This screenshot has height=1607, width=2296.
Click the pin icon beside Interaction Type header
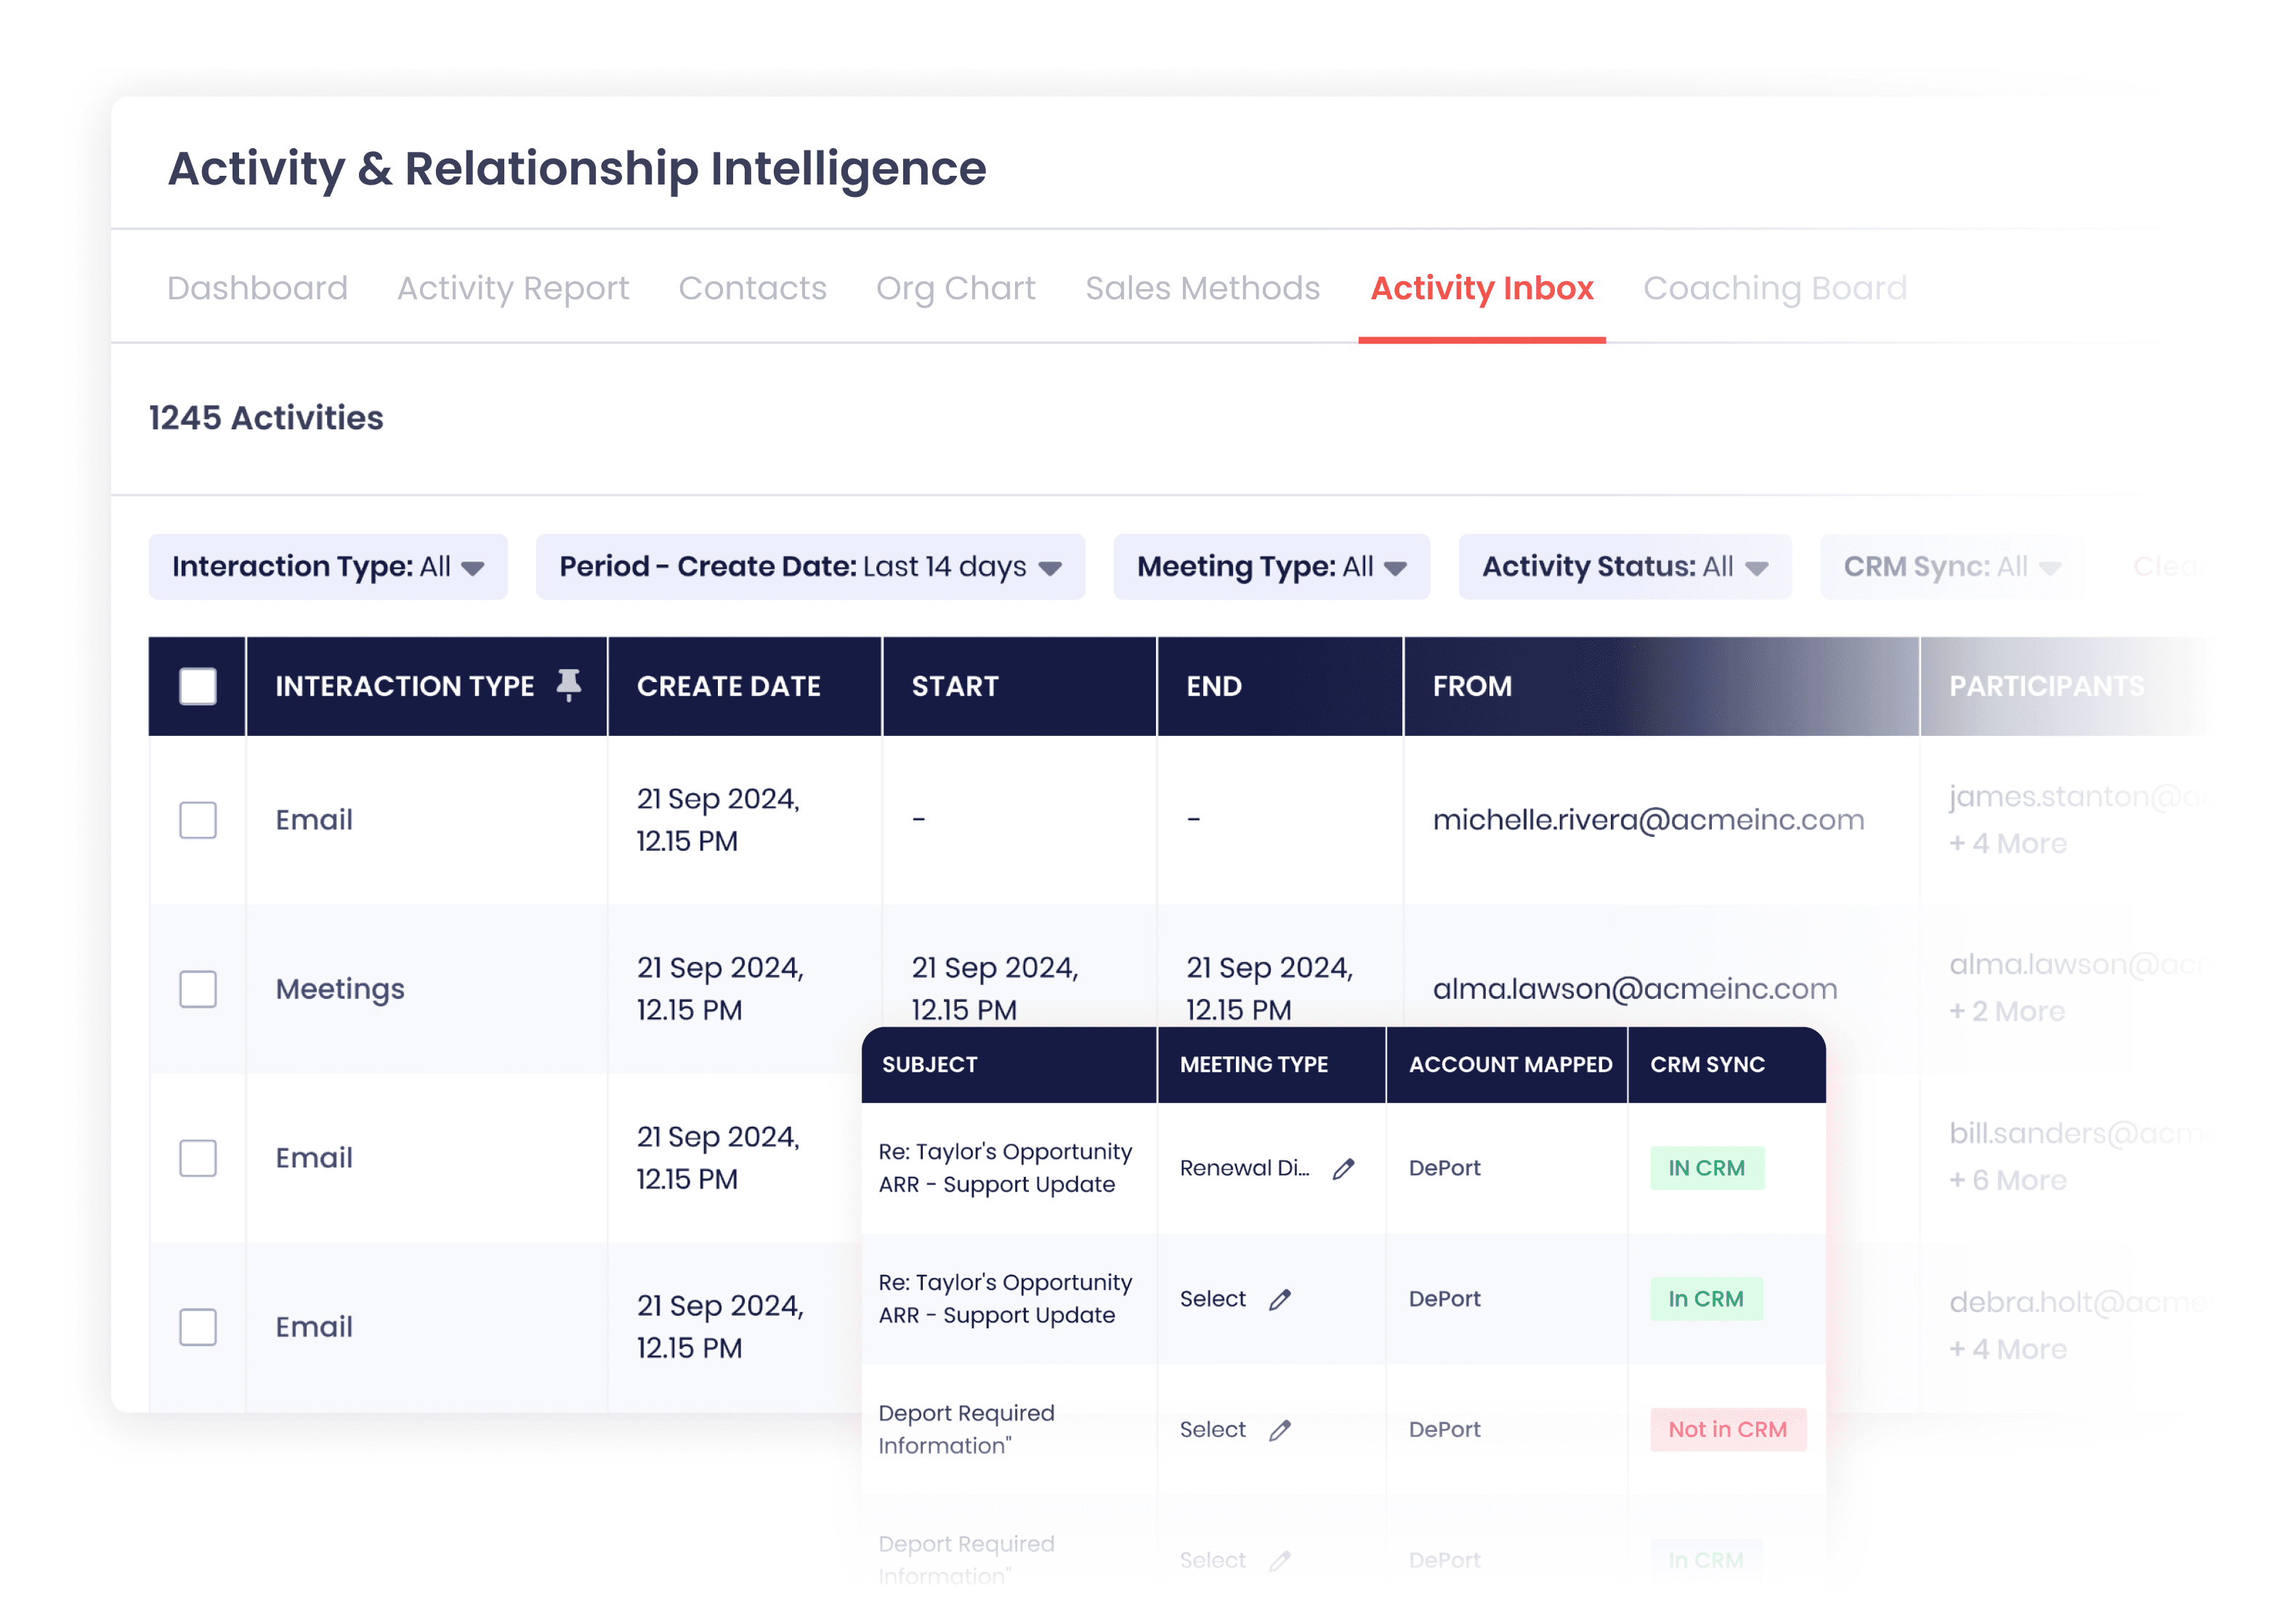tap(568, 685)
